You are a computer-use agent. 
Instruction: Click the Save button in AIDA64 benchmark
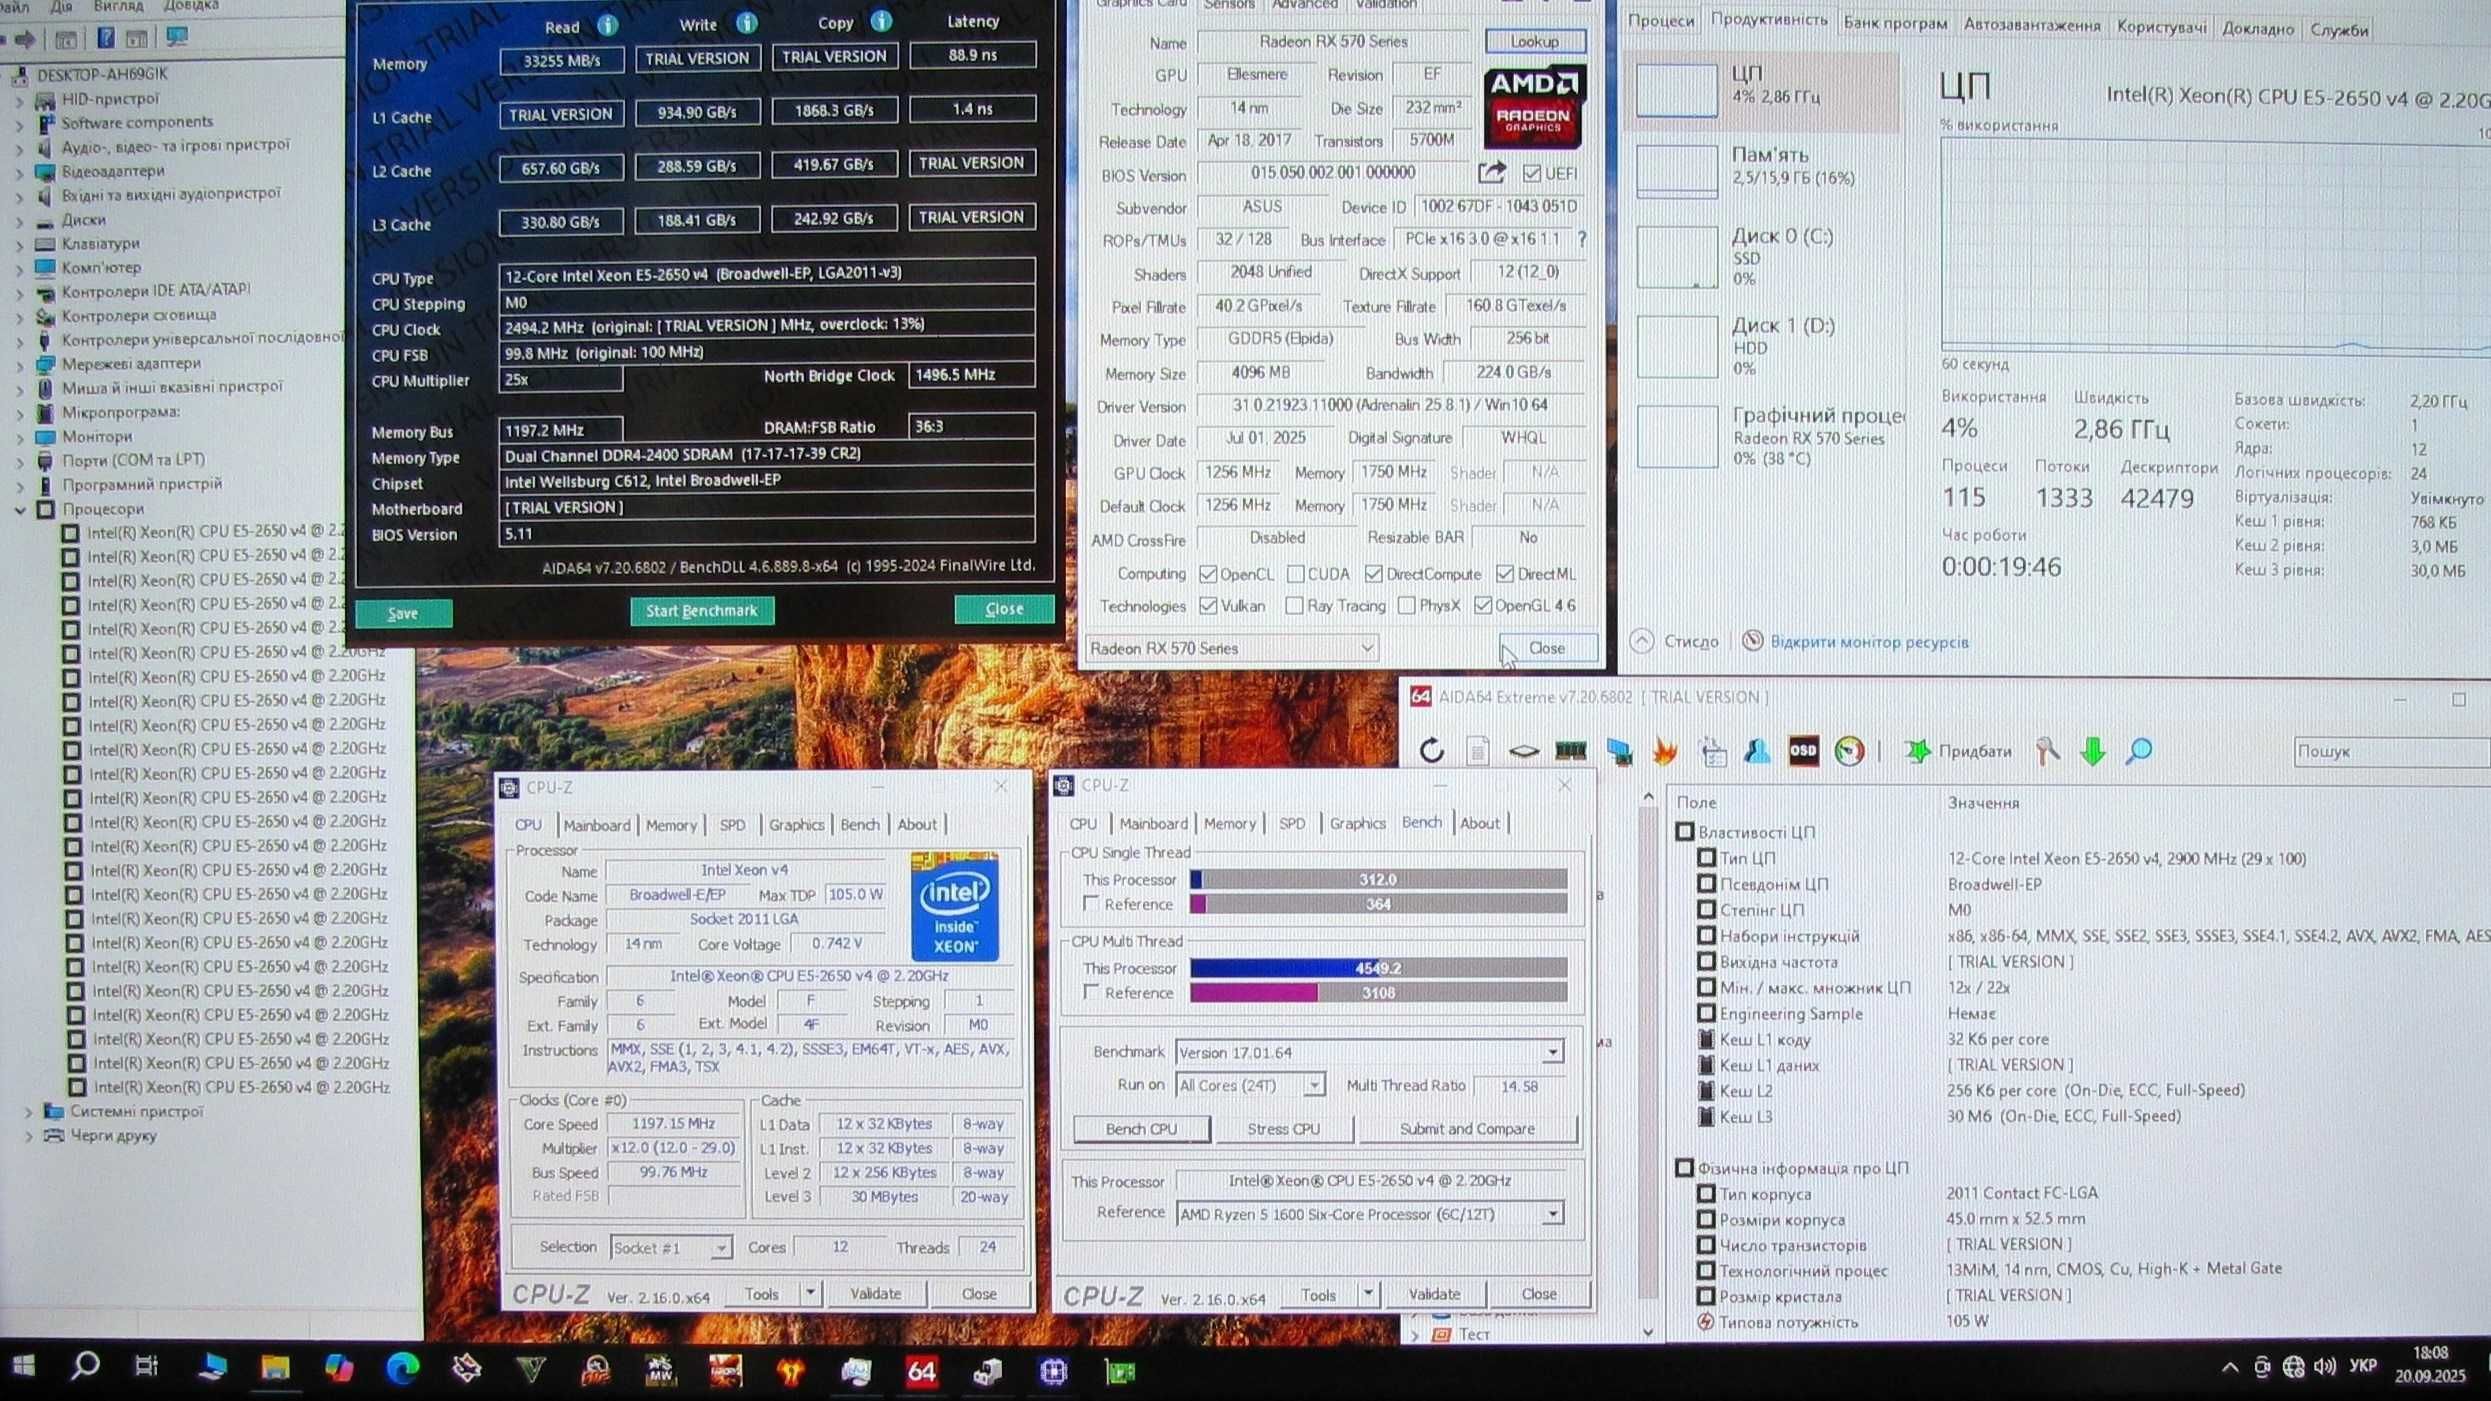pos(403,613)
